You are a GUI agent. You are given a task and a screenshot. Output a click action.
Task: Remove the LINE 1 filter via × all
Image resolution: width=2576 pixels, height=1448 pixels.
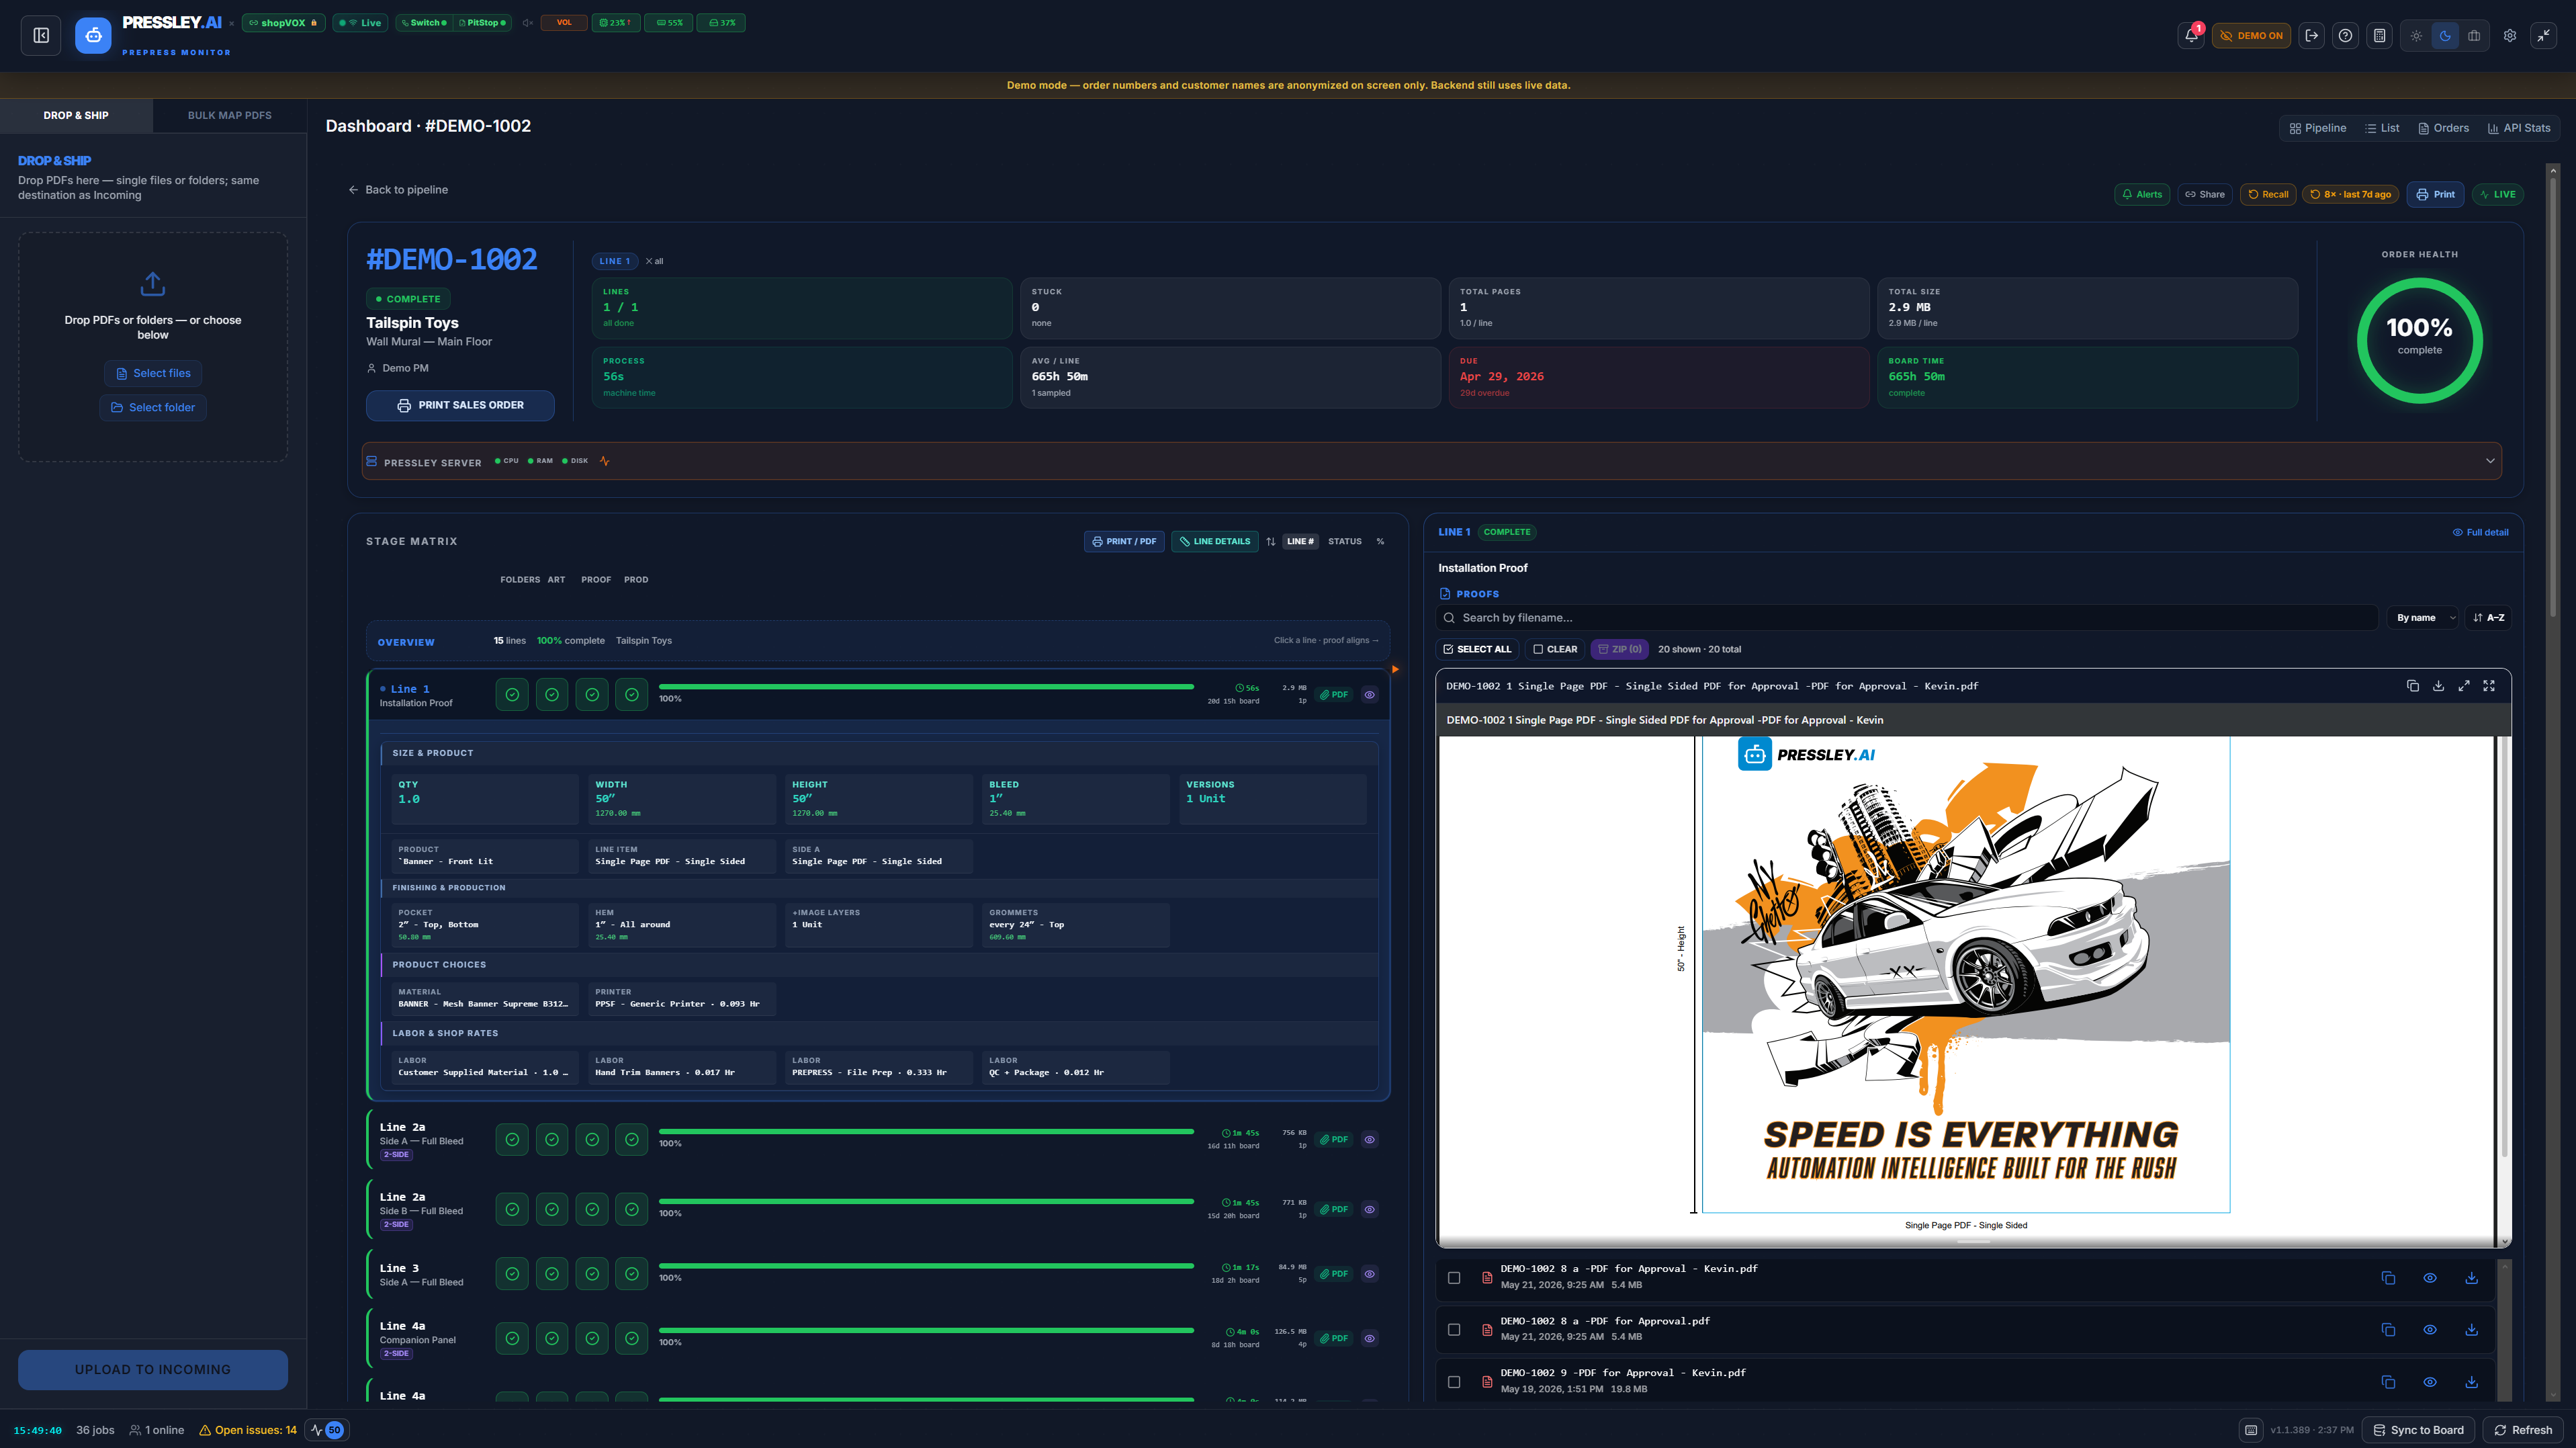[654, 261]
